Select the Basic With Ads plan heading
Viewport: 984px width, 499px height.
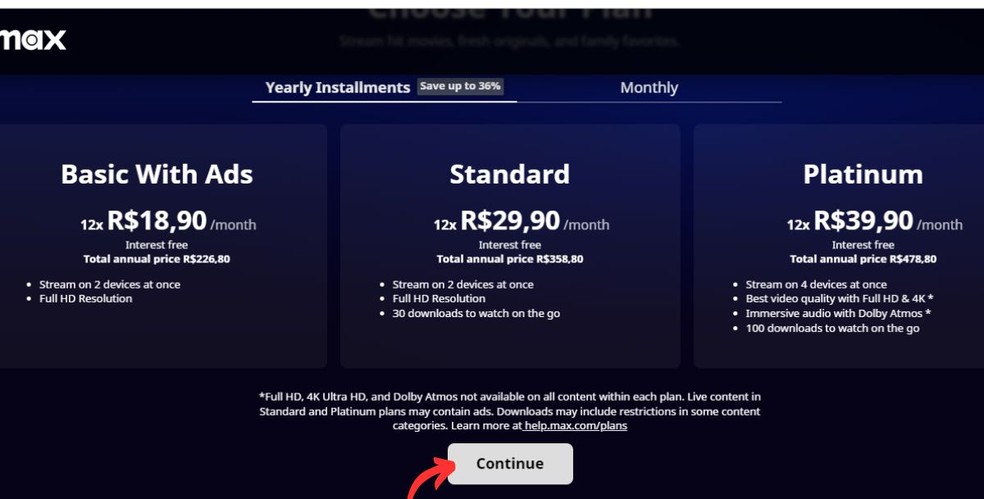(157, 174)
